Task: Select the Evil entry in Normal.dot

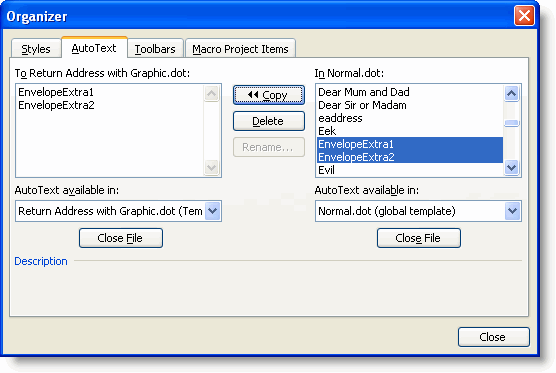Action: pyautogui.click(x=326, y=170)
